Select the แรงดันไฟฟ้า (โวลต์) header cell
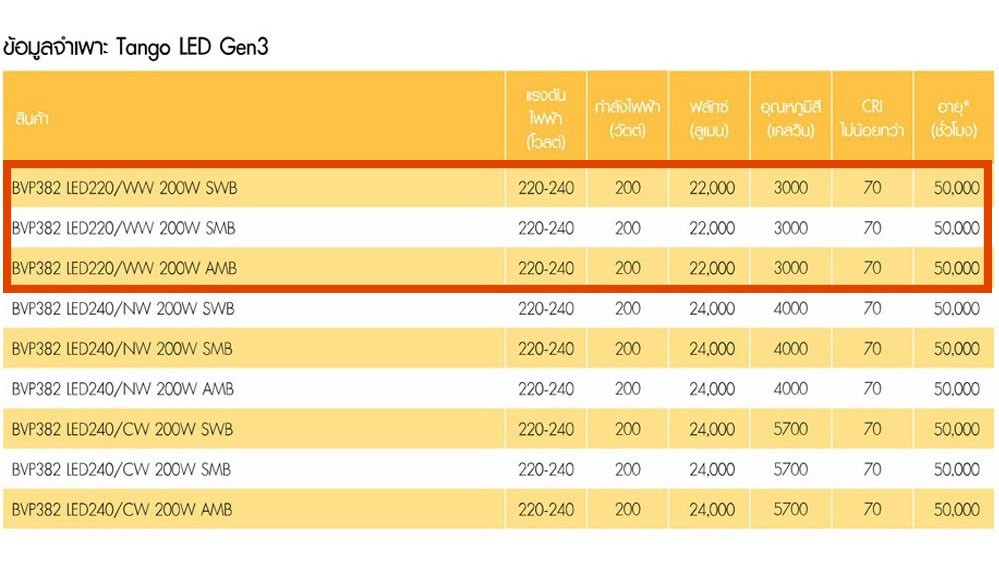Screen dimensions: 999x585 tap(546, 116)
